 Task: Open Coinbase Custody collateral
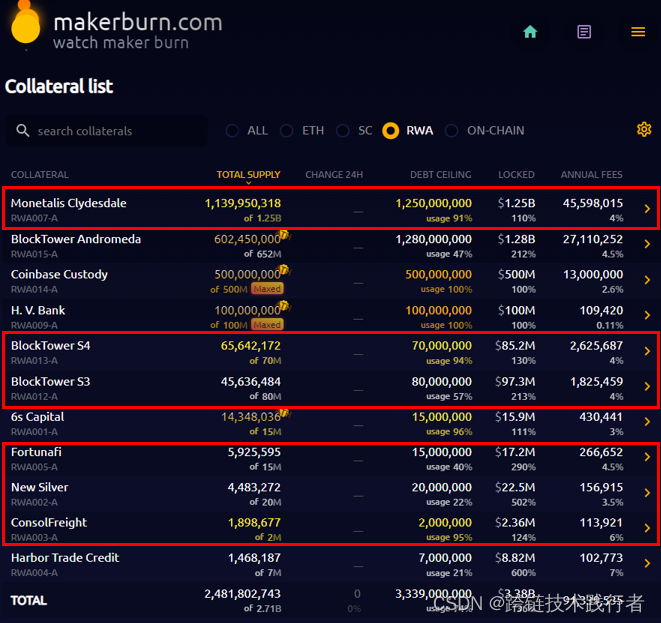(59, 274)
